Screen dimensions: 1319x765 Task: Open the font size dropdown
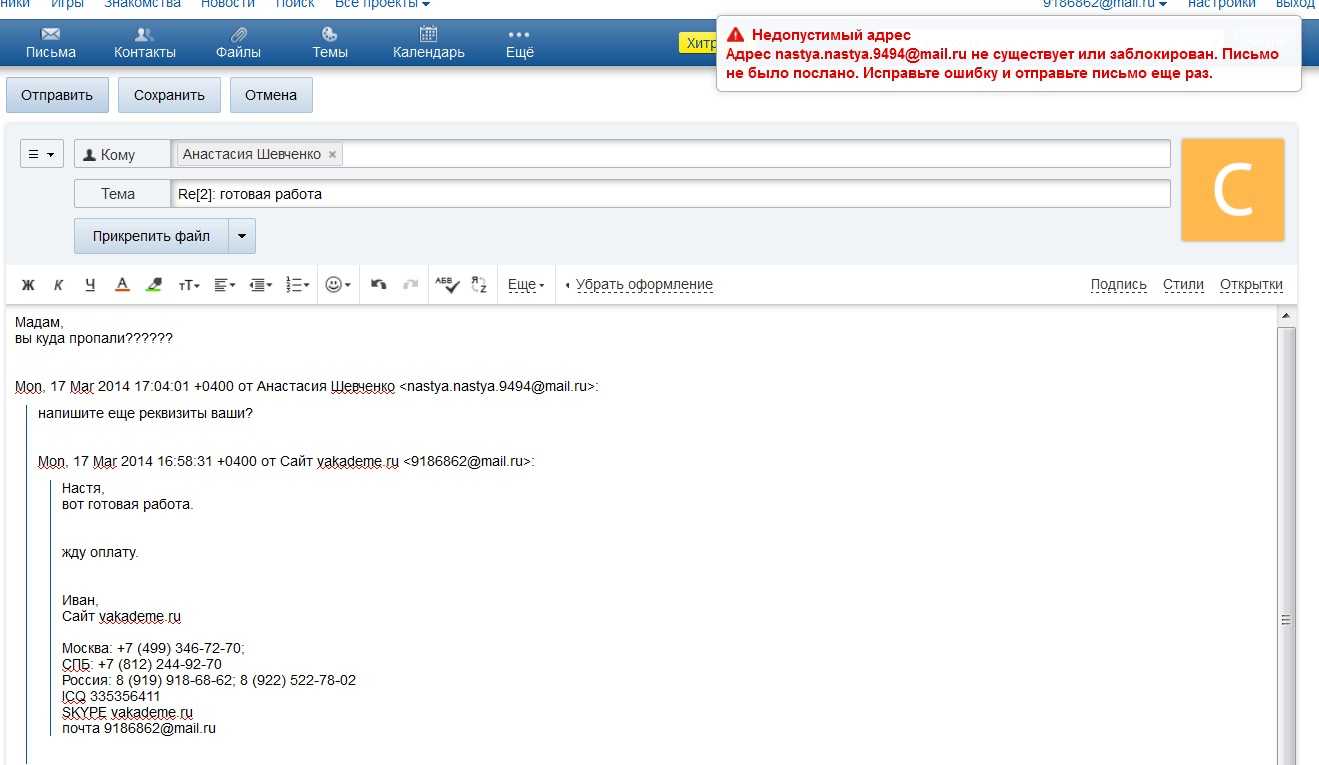(189, 285)
